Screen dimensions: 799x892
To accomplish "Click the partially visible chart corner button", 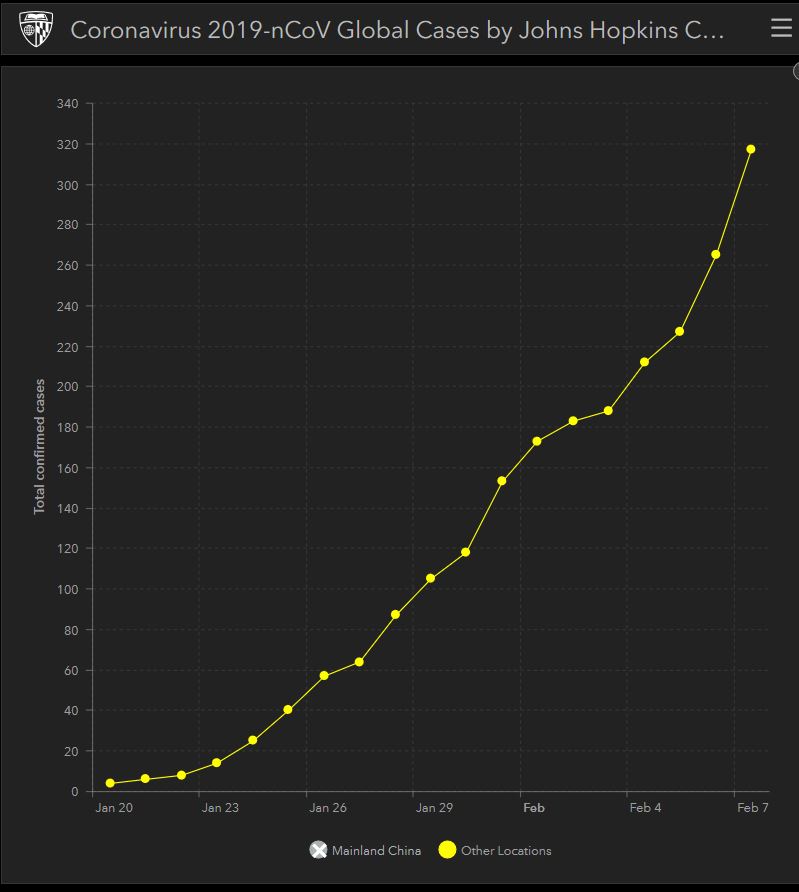I will (795, 72).
